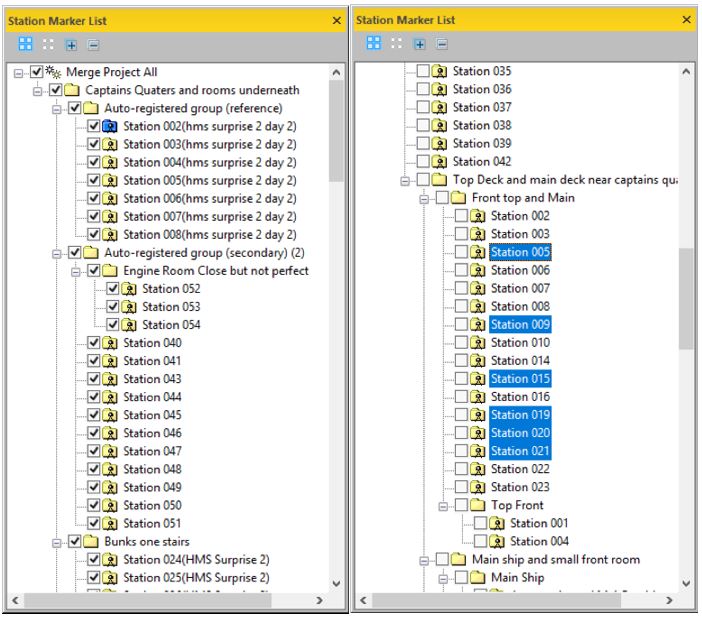This screenshot has width=702, height=617.
Task: Check the Top Front folder checkbox
Action: click(x=461, y=505)
